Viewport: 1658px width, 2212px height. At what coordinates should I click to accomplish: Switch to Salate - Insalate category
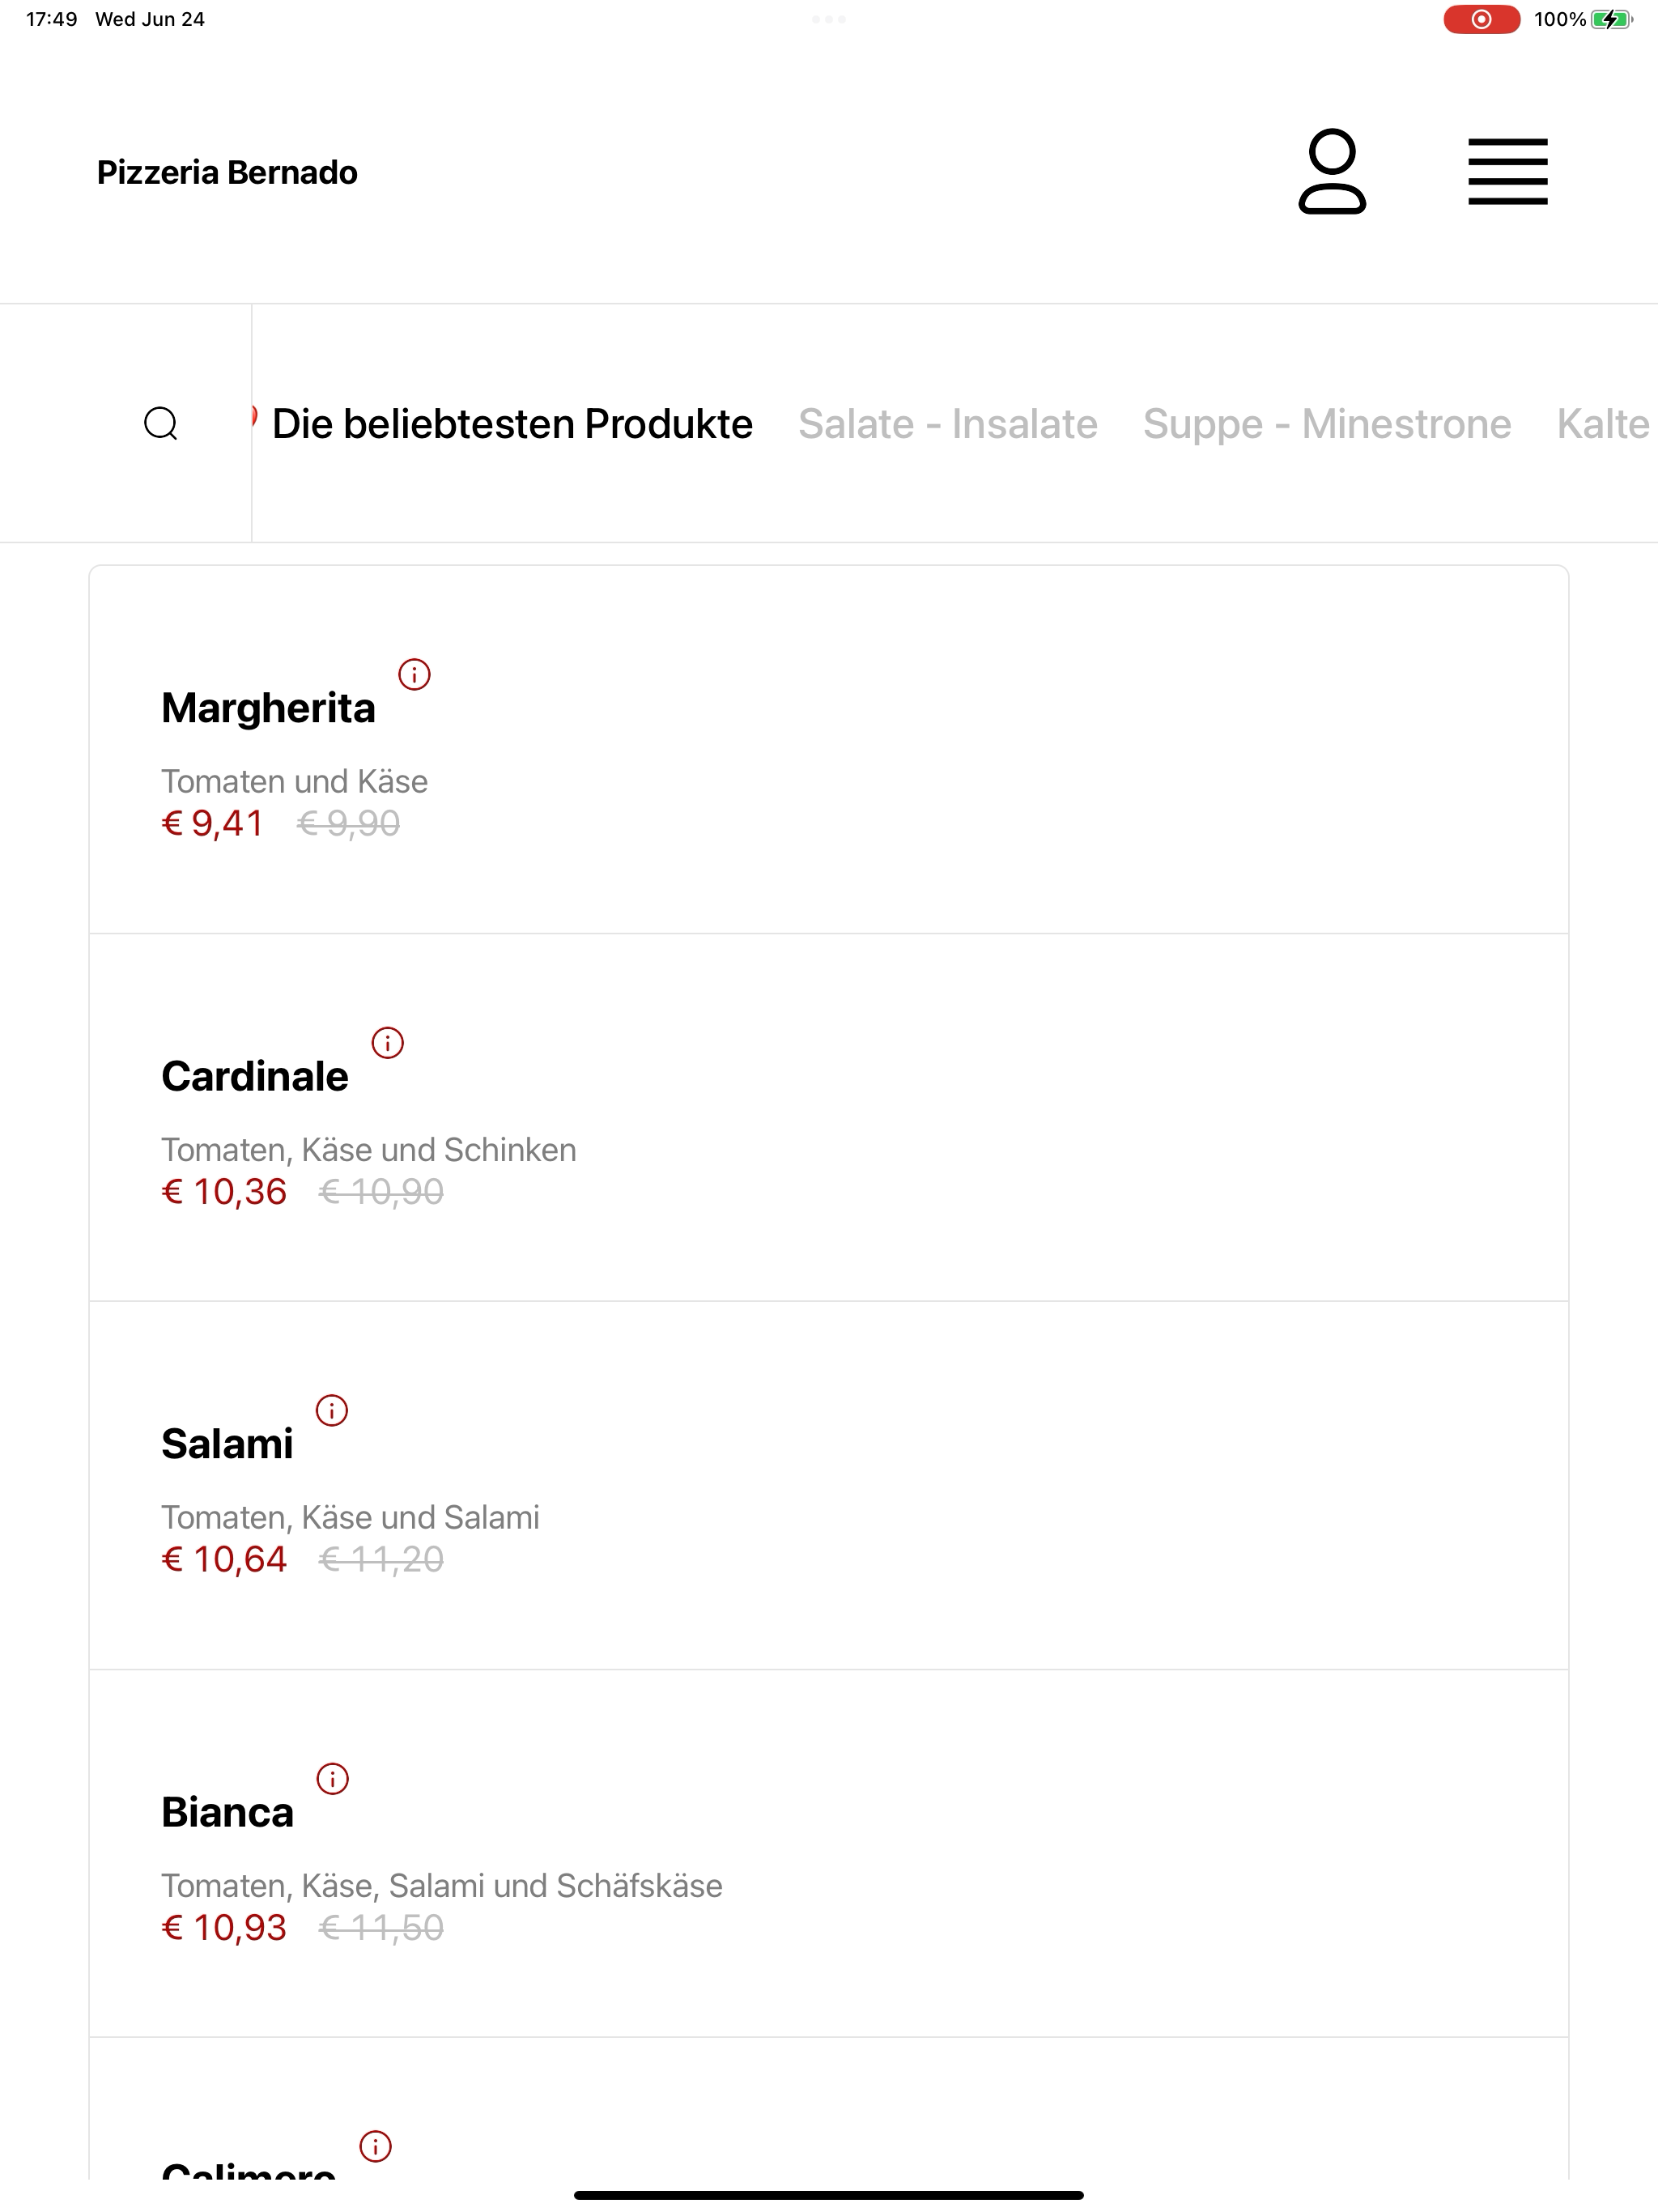[948, 424]
